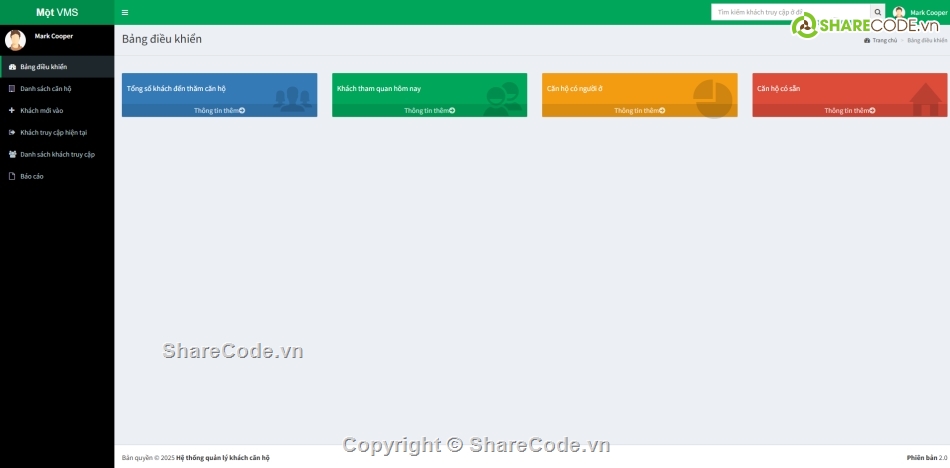Image resolution: width=950 pixels, height=468 pixels.
Task: Open Danh sách căn hộ menu item
Action: pyautogui.click(x=57, y=89)
